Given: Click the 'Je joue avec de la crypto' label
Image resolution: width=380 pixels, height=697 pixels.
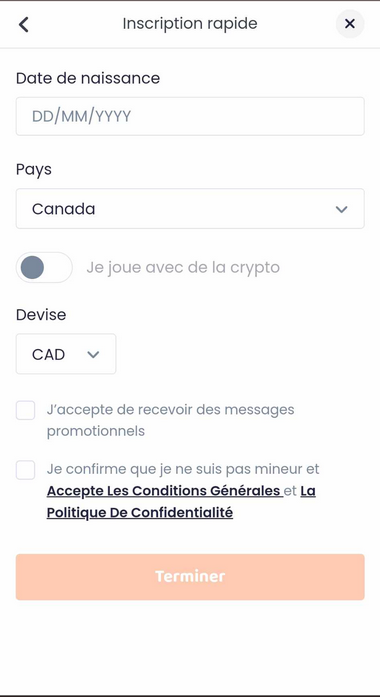Looking at the screenshot, I should pyautogui.click(x=183, y=268).
